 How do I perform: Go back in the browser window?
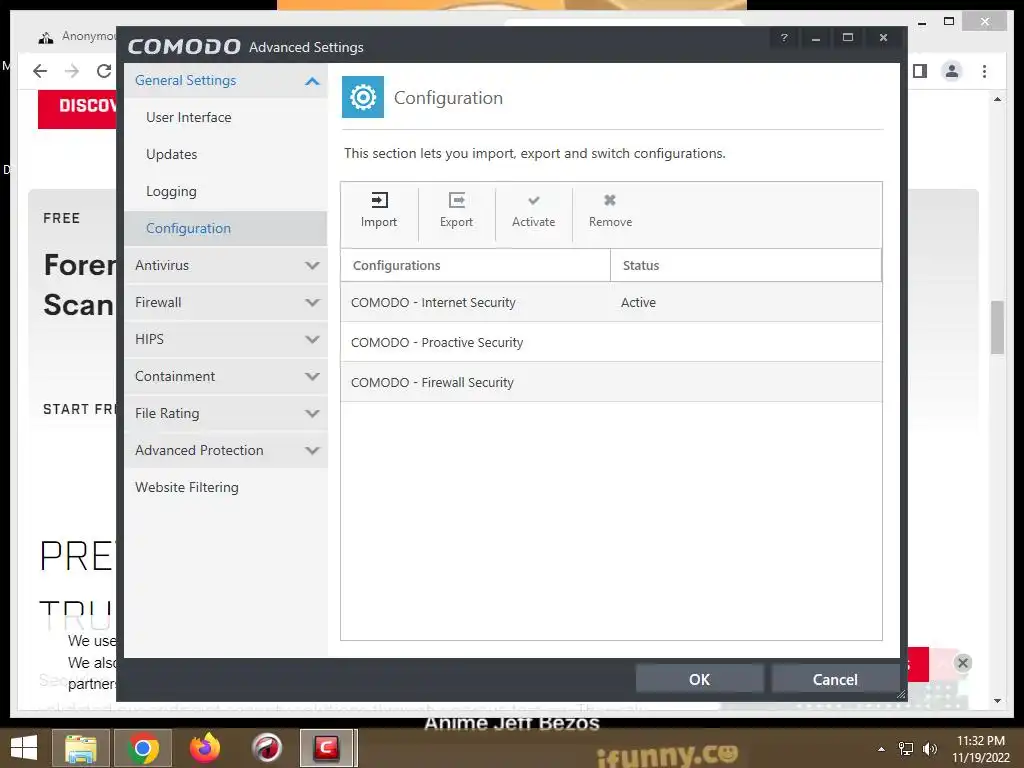pos(40,71)
